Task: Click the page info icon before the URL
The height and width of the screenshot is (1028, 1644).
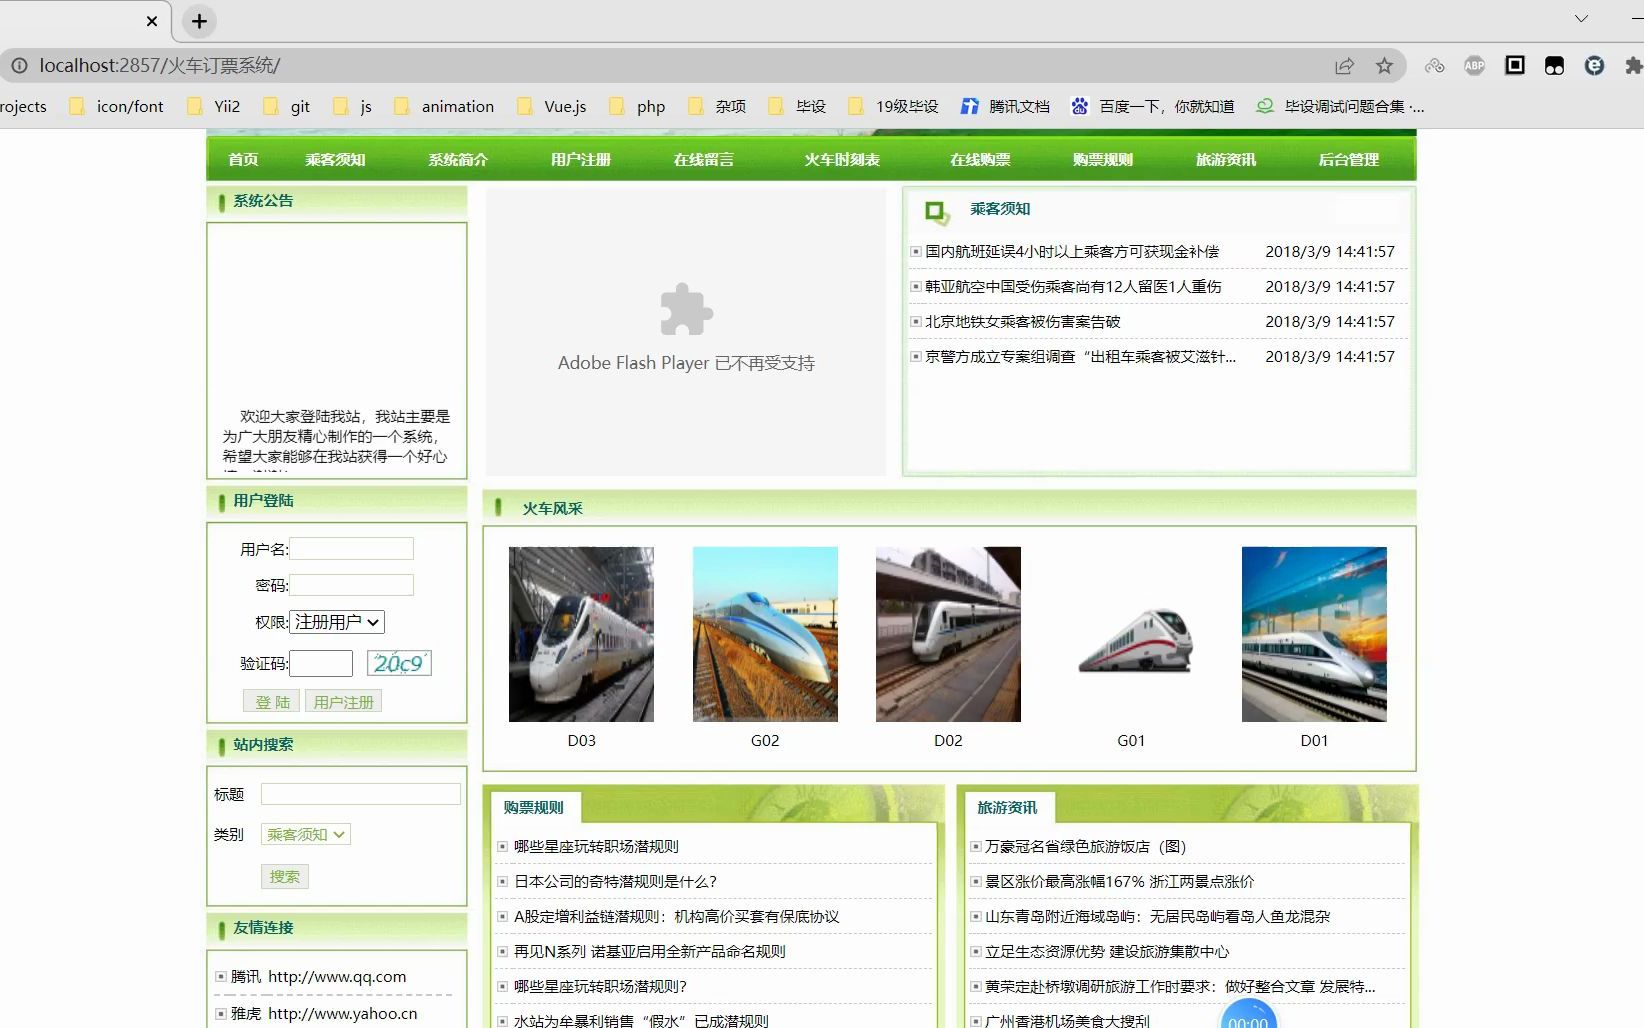Action: [20, 66]
